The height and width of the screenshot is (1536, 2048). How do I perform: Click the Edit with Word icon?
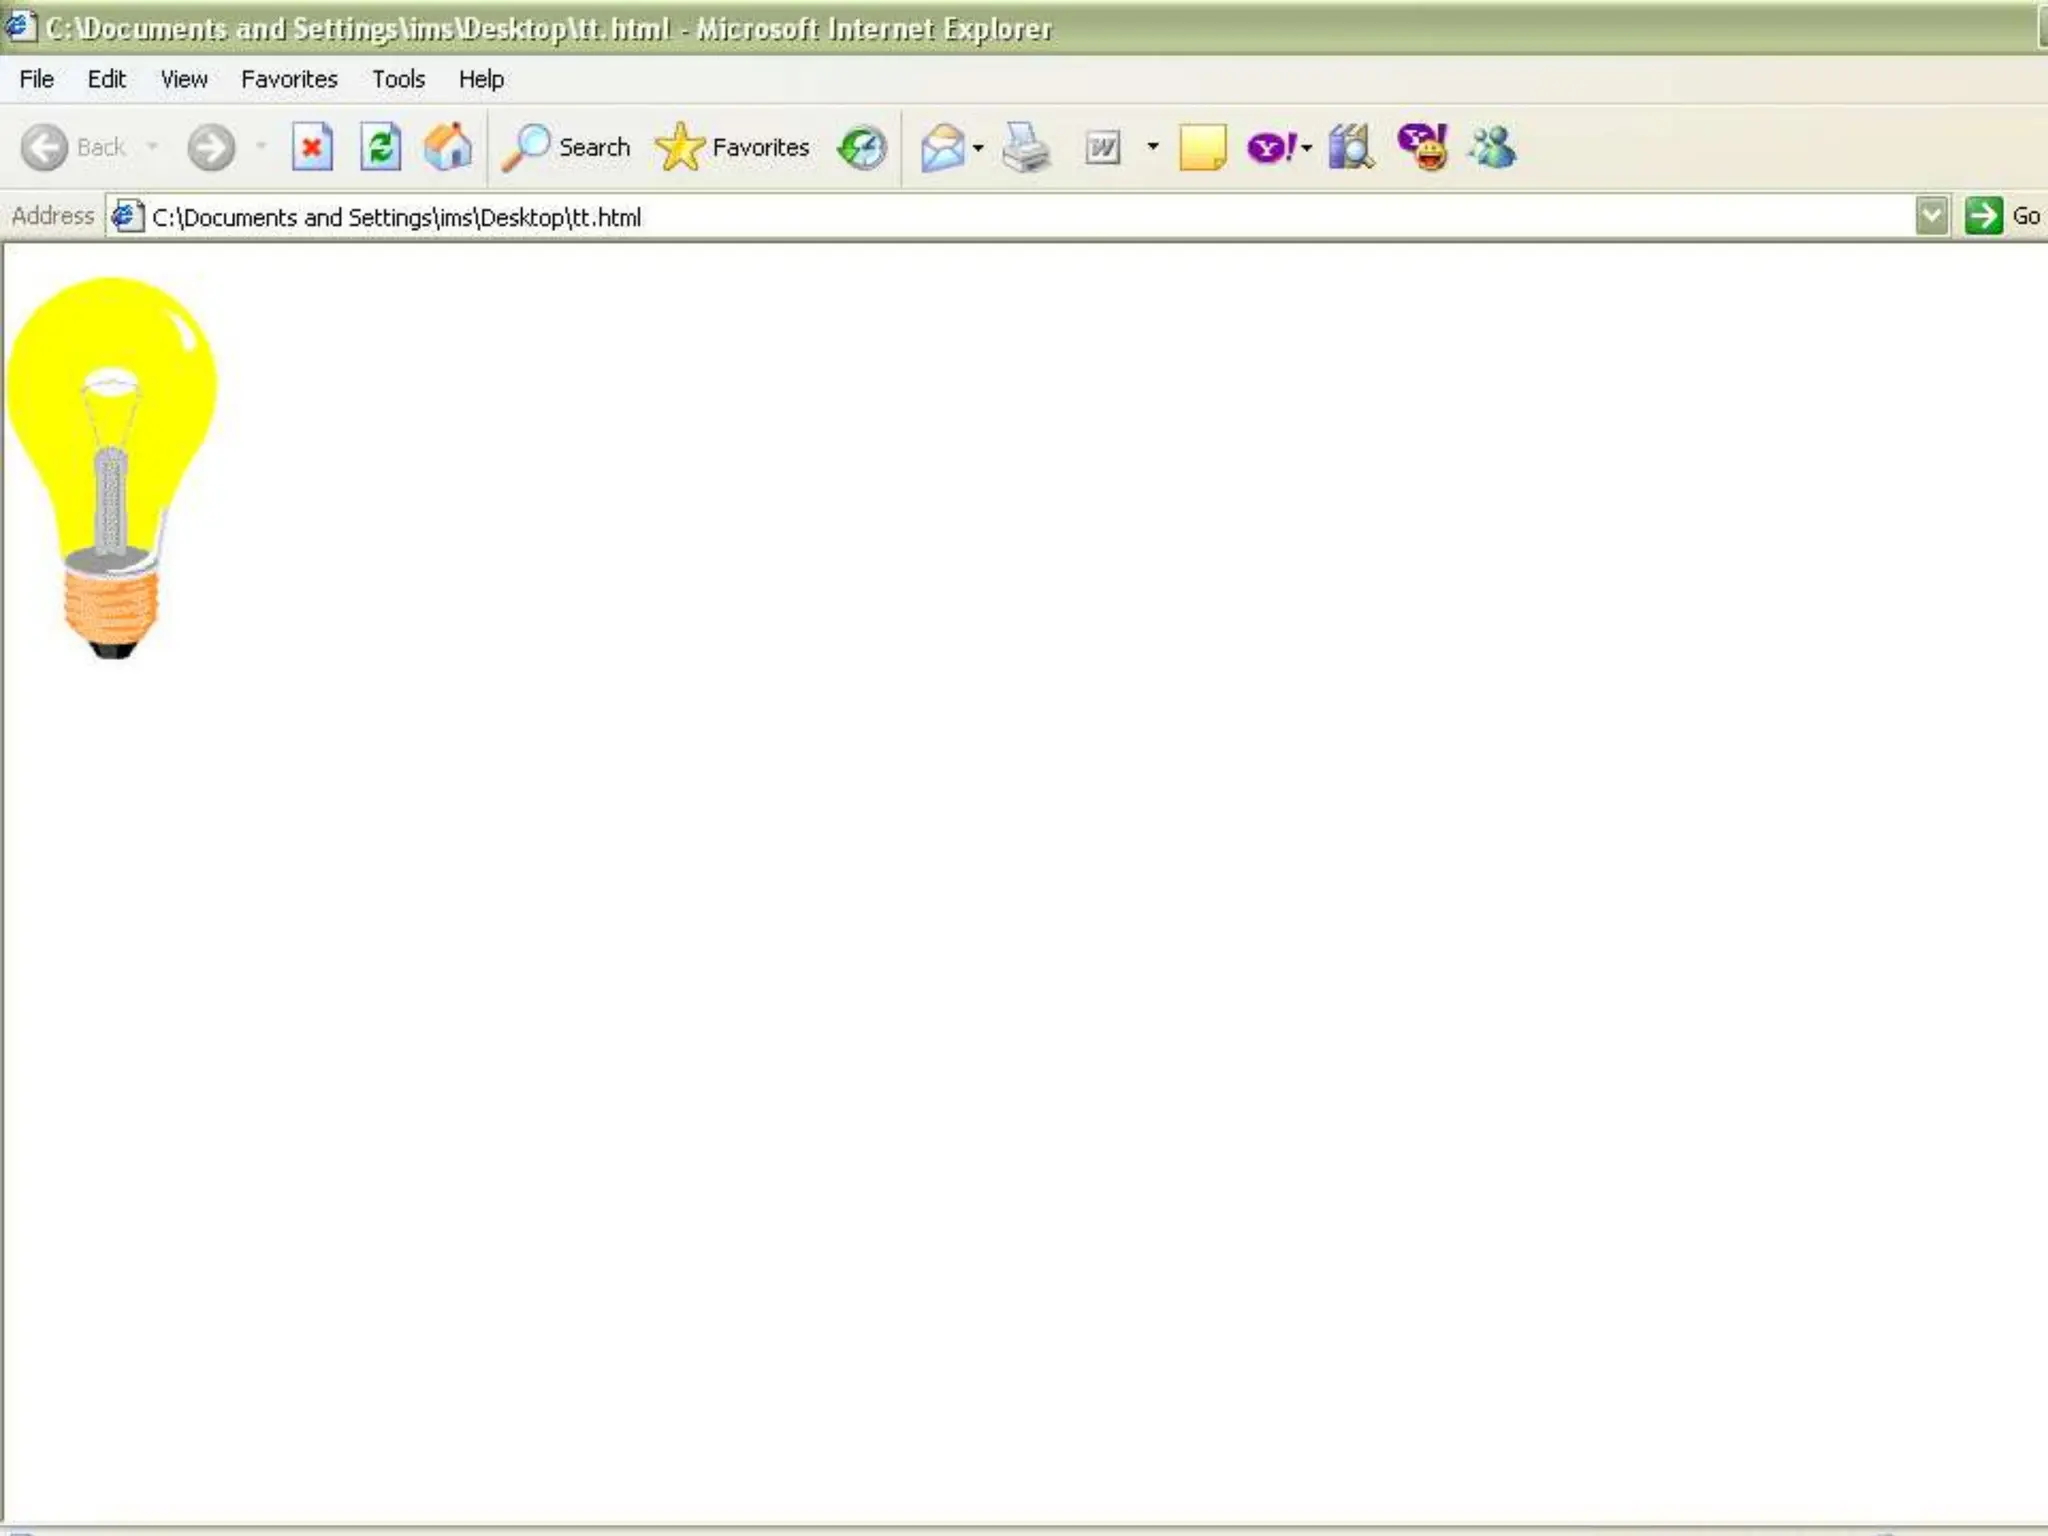click(x=1102, y=148)
